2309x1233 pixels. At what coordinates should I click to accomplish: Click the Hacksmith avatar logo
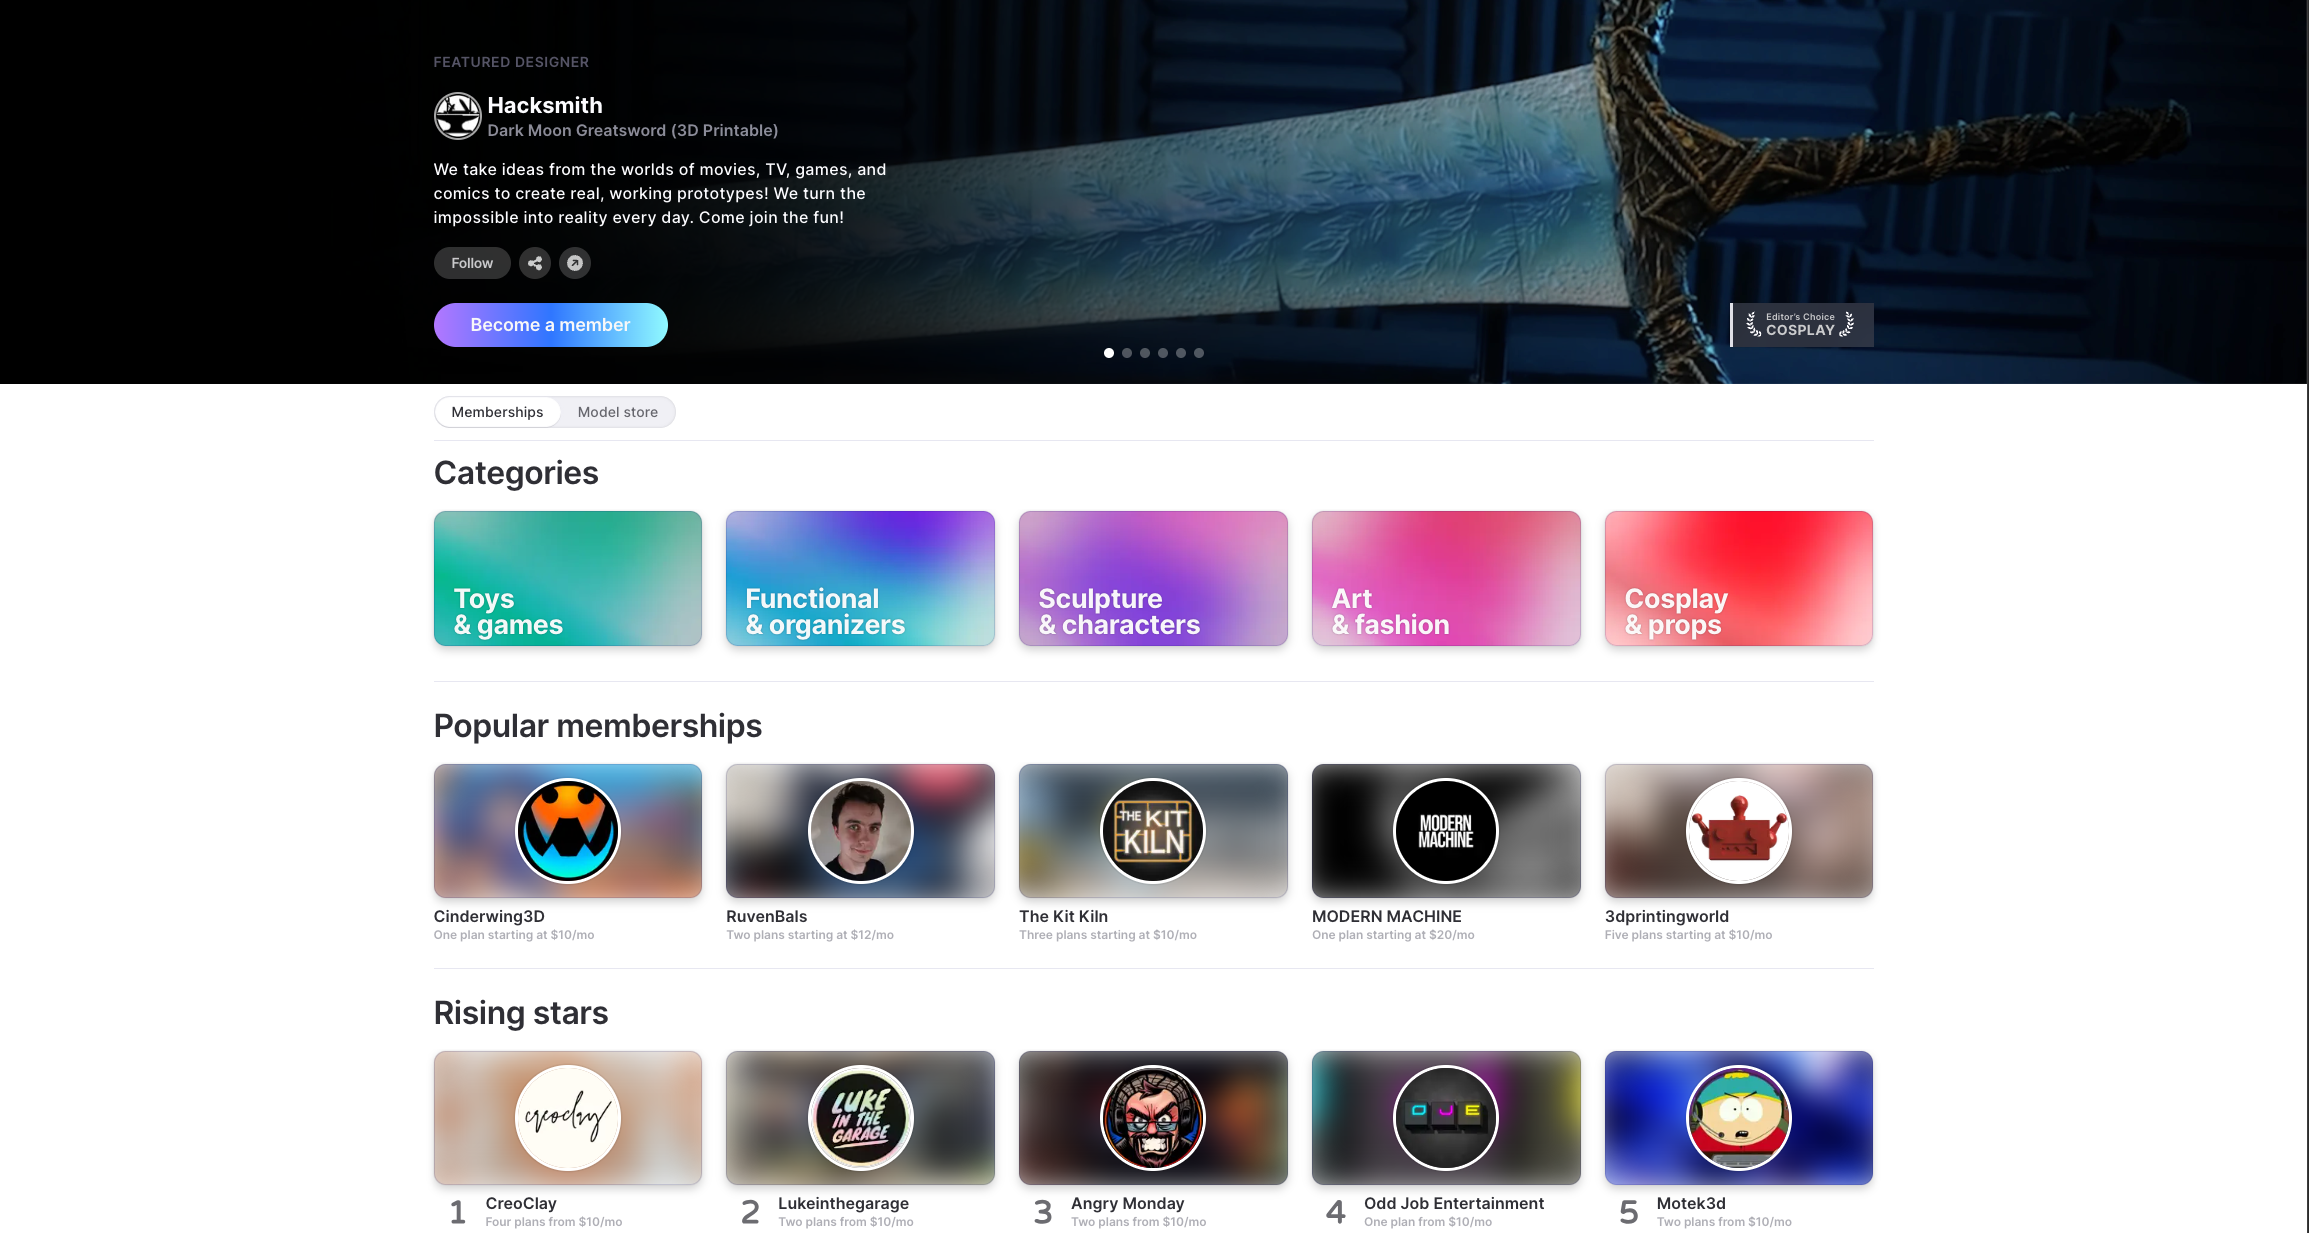tap(457, 116)
